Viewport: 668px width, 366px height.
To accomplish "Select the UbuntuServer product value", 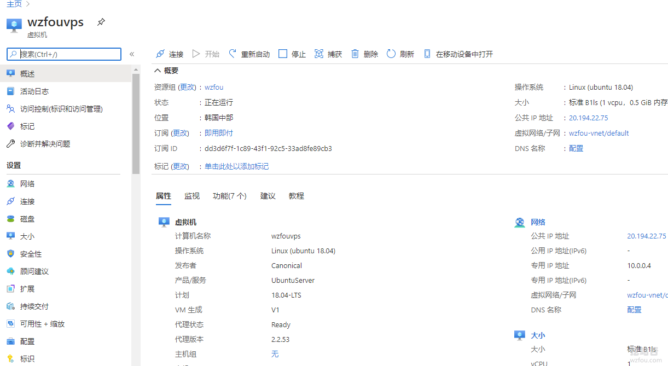I will 293,280.
